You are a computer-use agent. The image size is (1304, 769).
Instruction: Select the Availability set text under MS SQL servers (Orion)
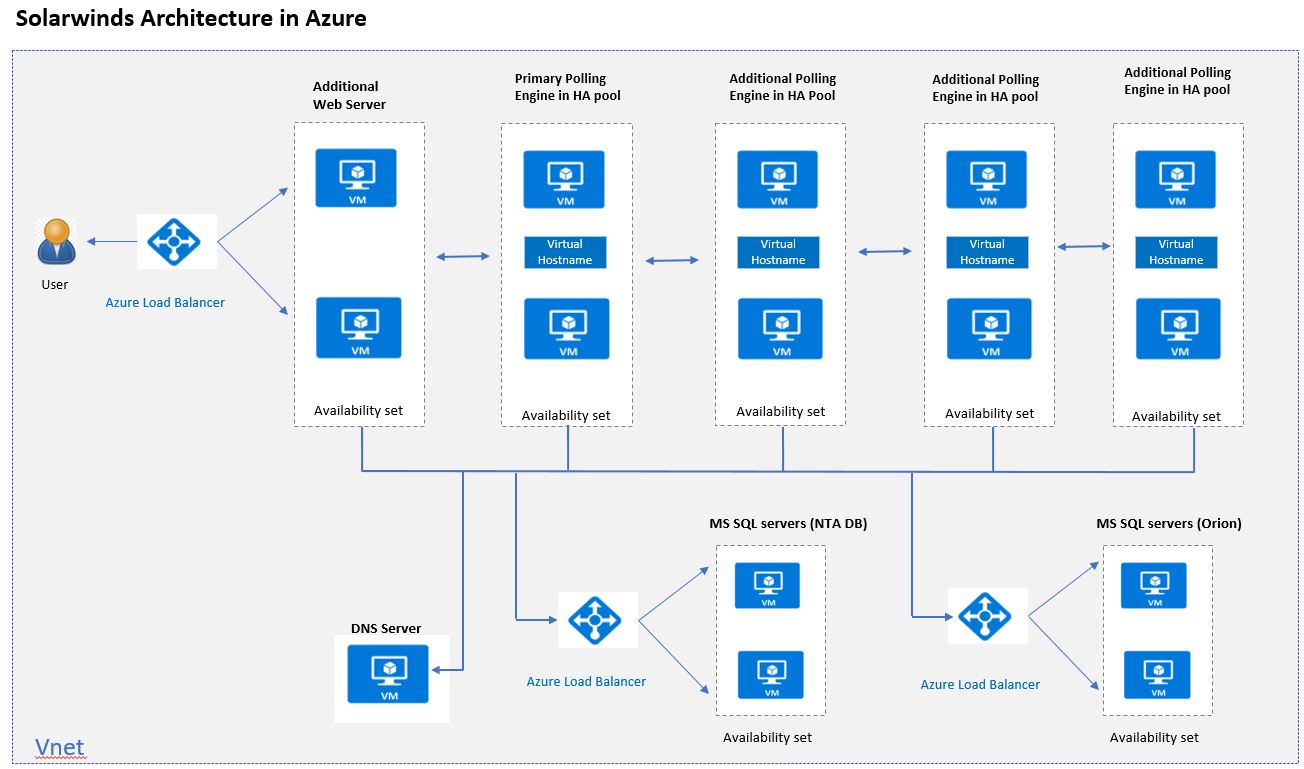(x=1154, y=737)
